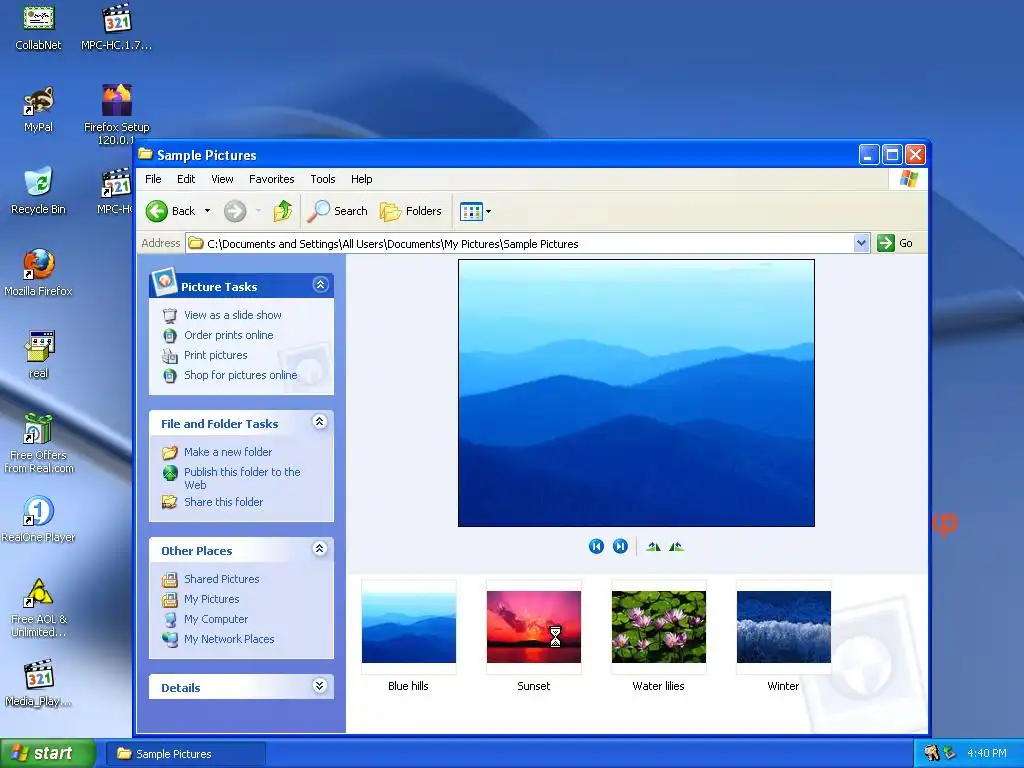Open the Views dropdown button
The height and width of the screenshot is (768, 1024).
[475, 211]
